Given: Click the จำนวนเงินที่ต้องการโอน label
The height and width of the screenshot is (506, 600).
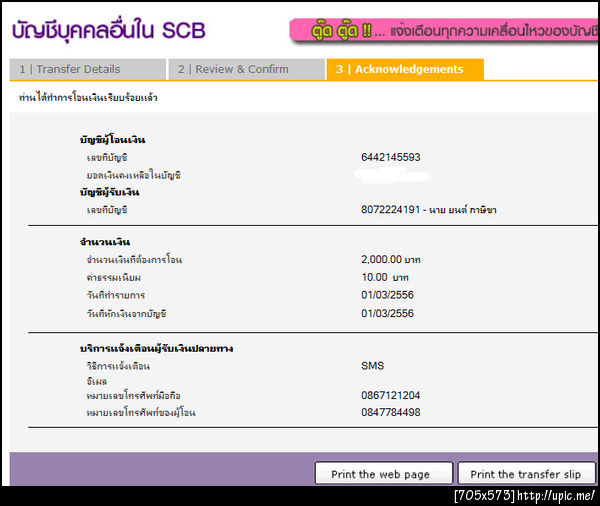Looking at the screenshot, I should [134, 260].
